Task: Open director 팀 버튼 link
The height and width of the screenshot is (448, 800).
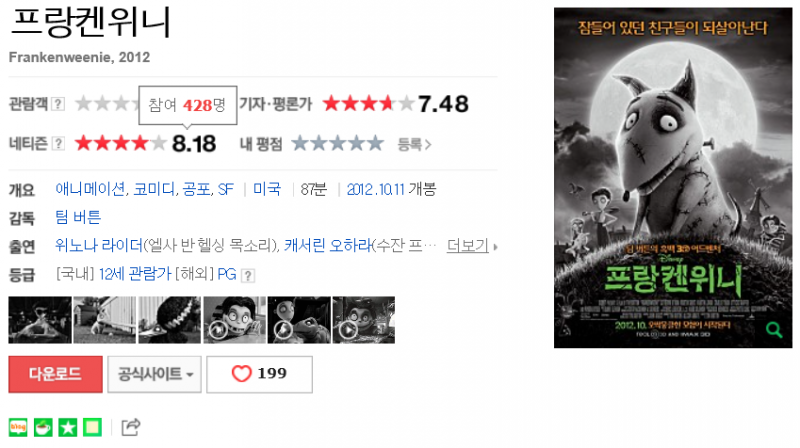Action: click(x=78, y=217)
